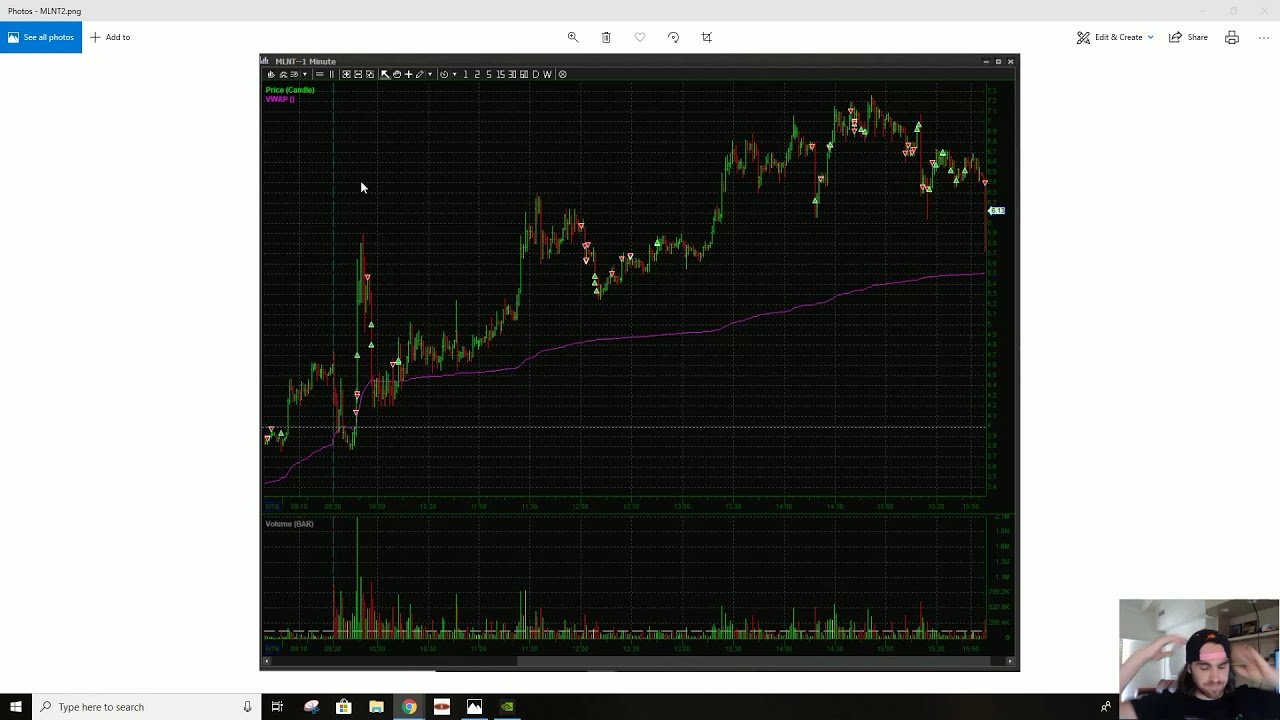Pick the crosshair plus tool in chart toolbar
The height and width of the screenshot is (720, 1280).
[408, 74]
